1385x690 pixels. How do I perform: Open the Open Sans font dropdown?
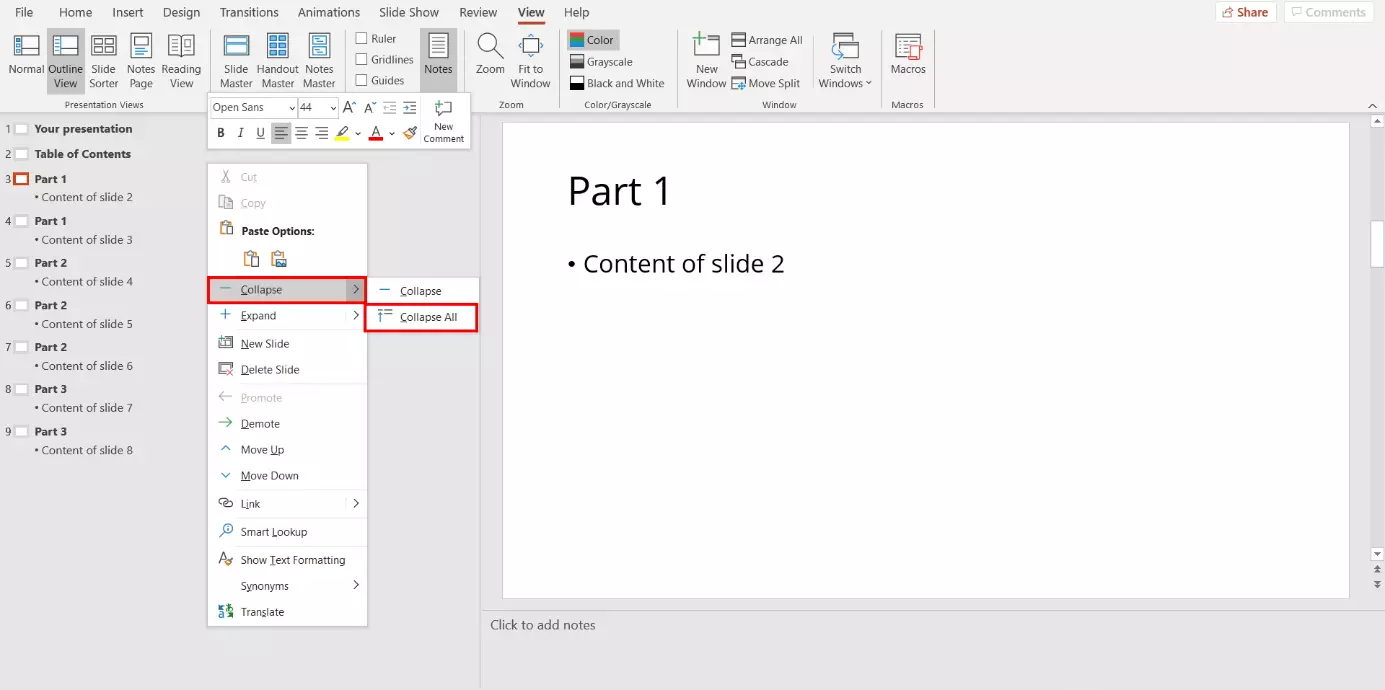[292, 108]
